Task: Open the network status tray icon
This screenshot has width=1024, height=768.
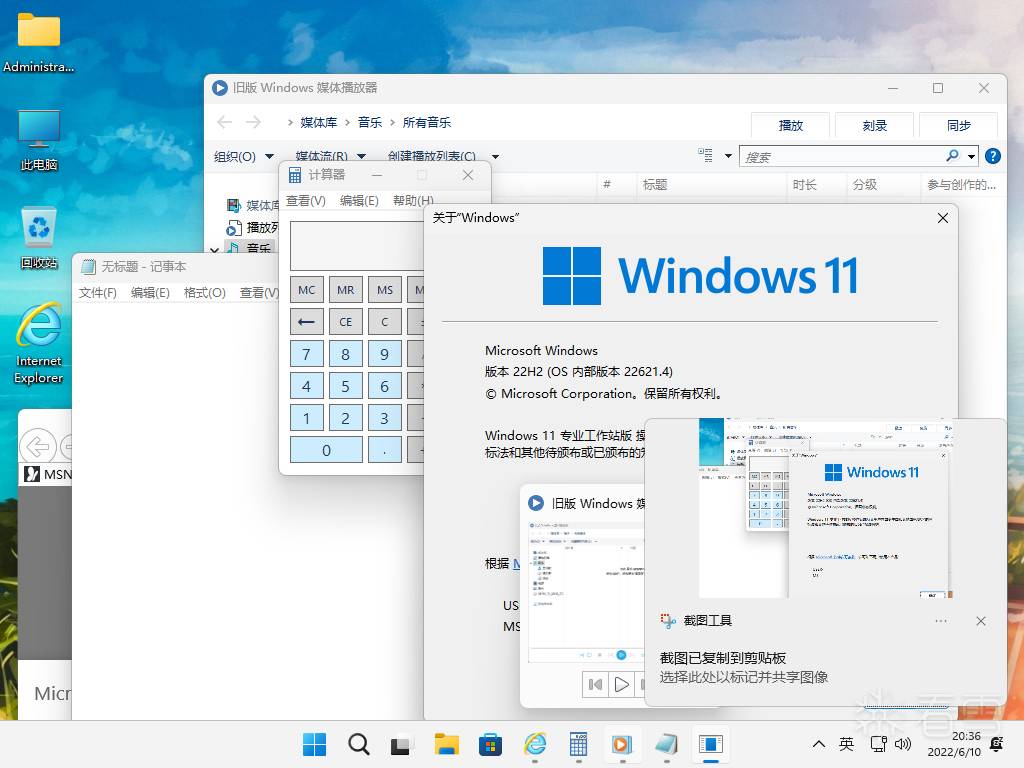Action: tap(879, 744)
